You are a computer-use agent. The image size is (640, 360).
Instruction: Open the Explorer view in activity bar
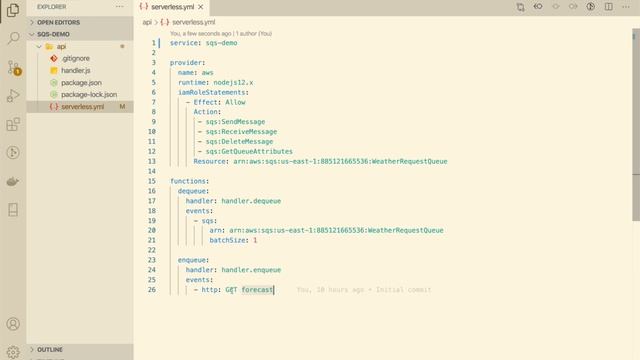point(13,10)
